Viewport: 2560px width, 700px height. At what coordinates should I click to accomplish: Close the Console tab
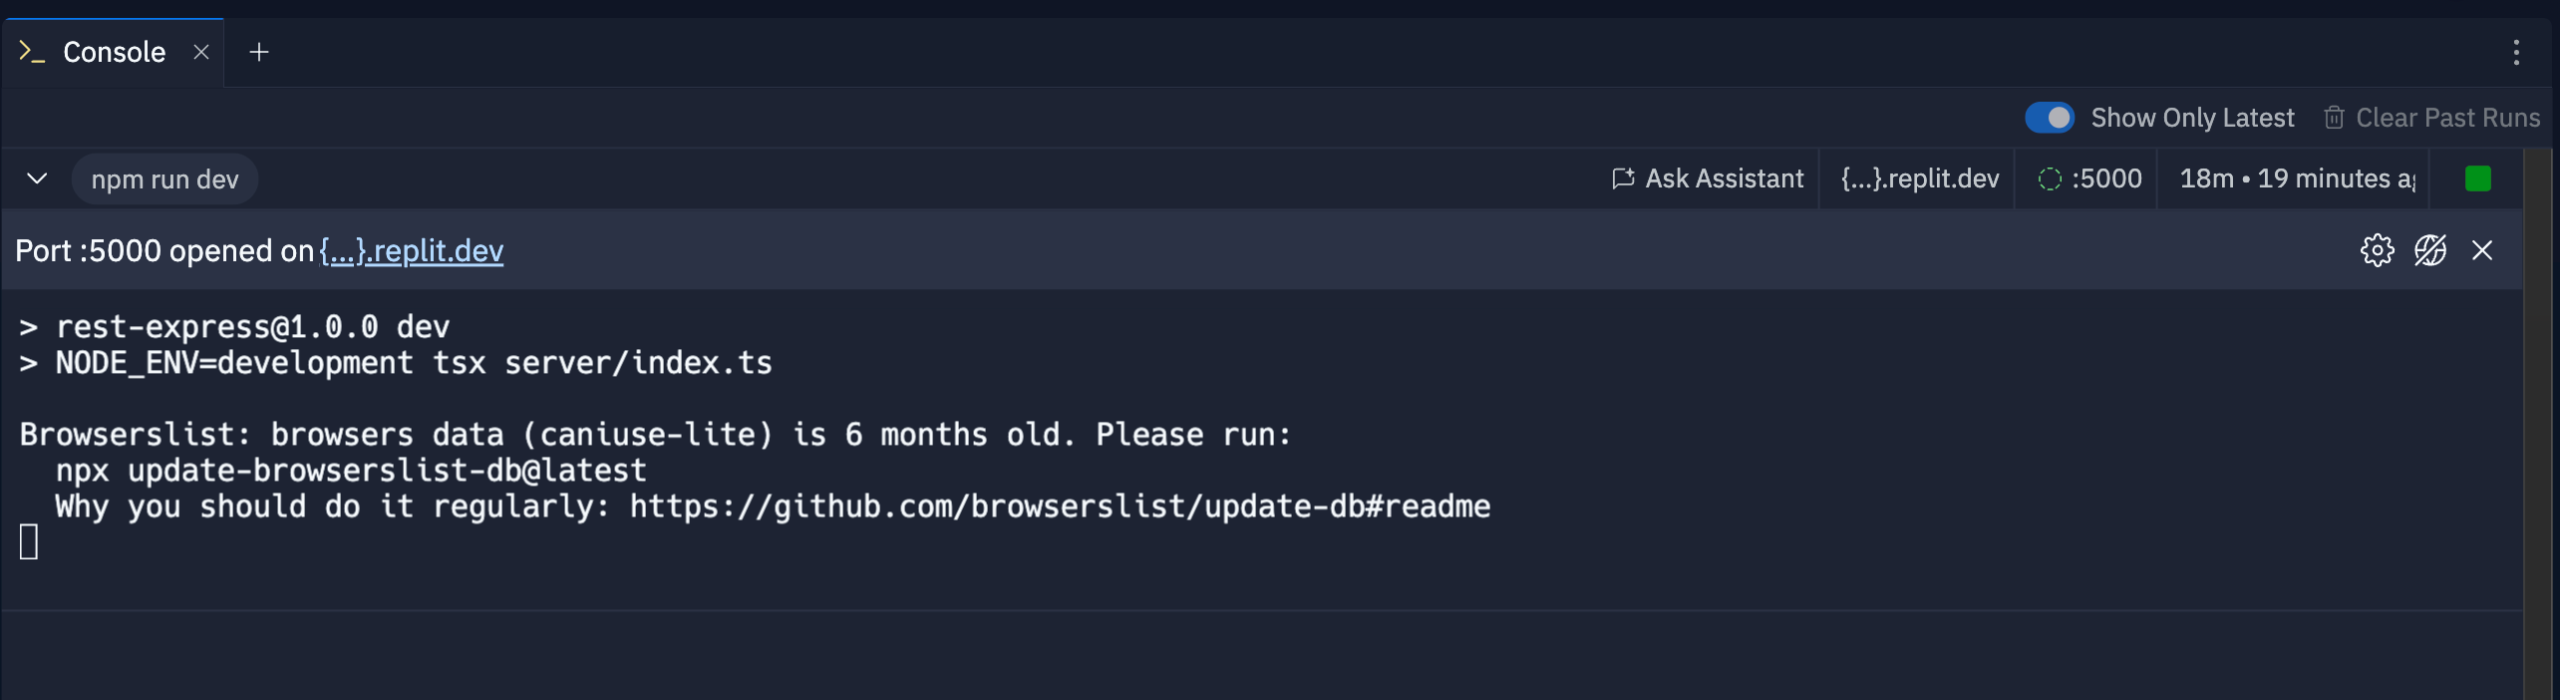click(x=201, y=52)
